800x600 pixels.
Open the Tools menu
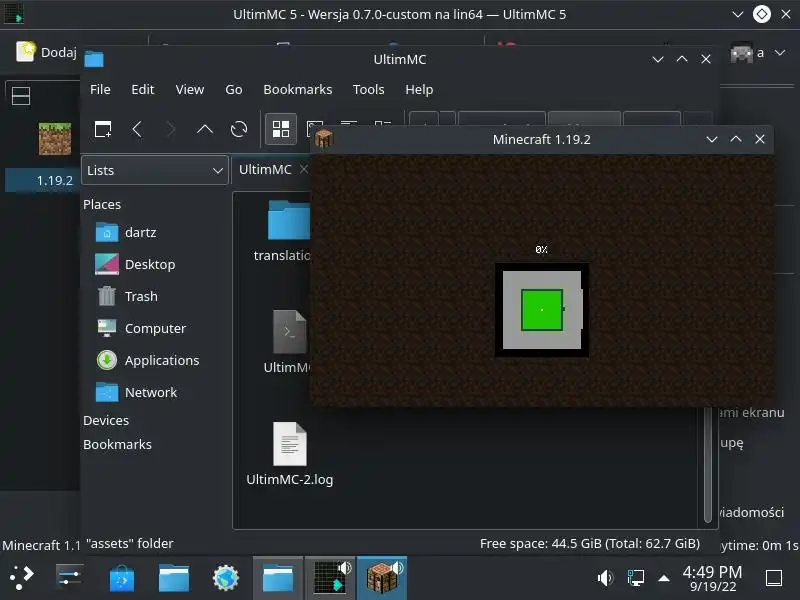(x=368, y=89)
